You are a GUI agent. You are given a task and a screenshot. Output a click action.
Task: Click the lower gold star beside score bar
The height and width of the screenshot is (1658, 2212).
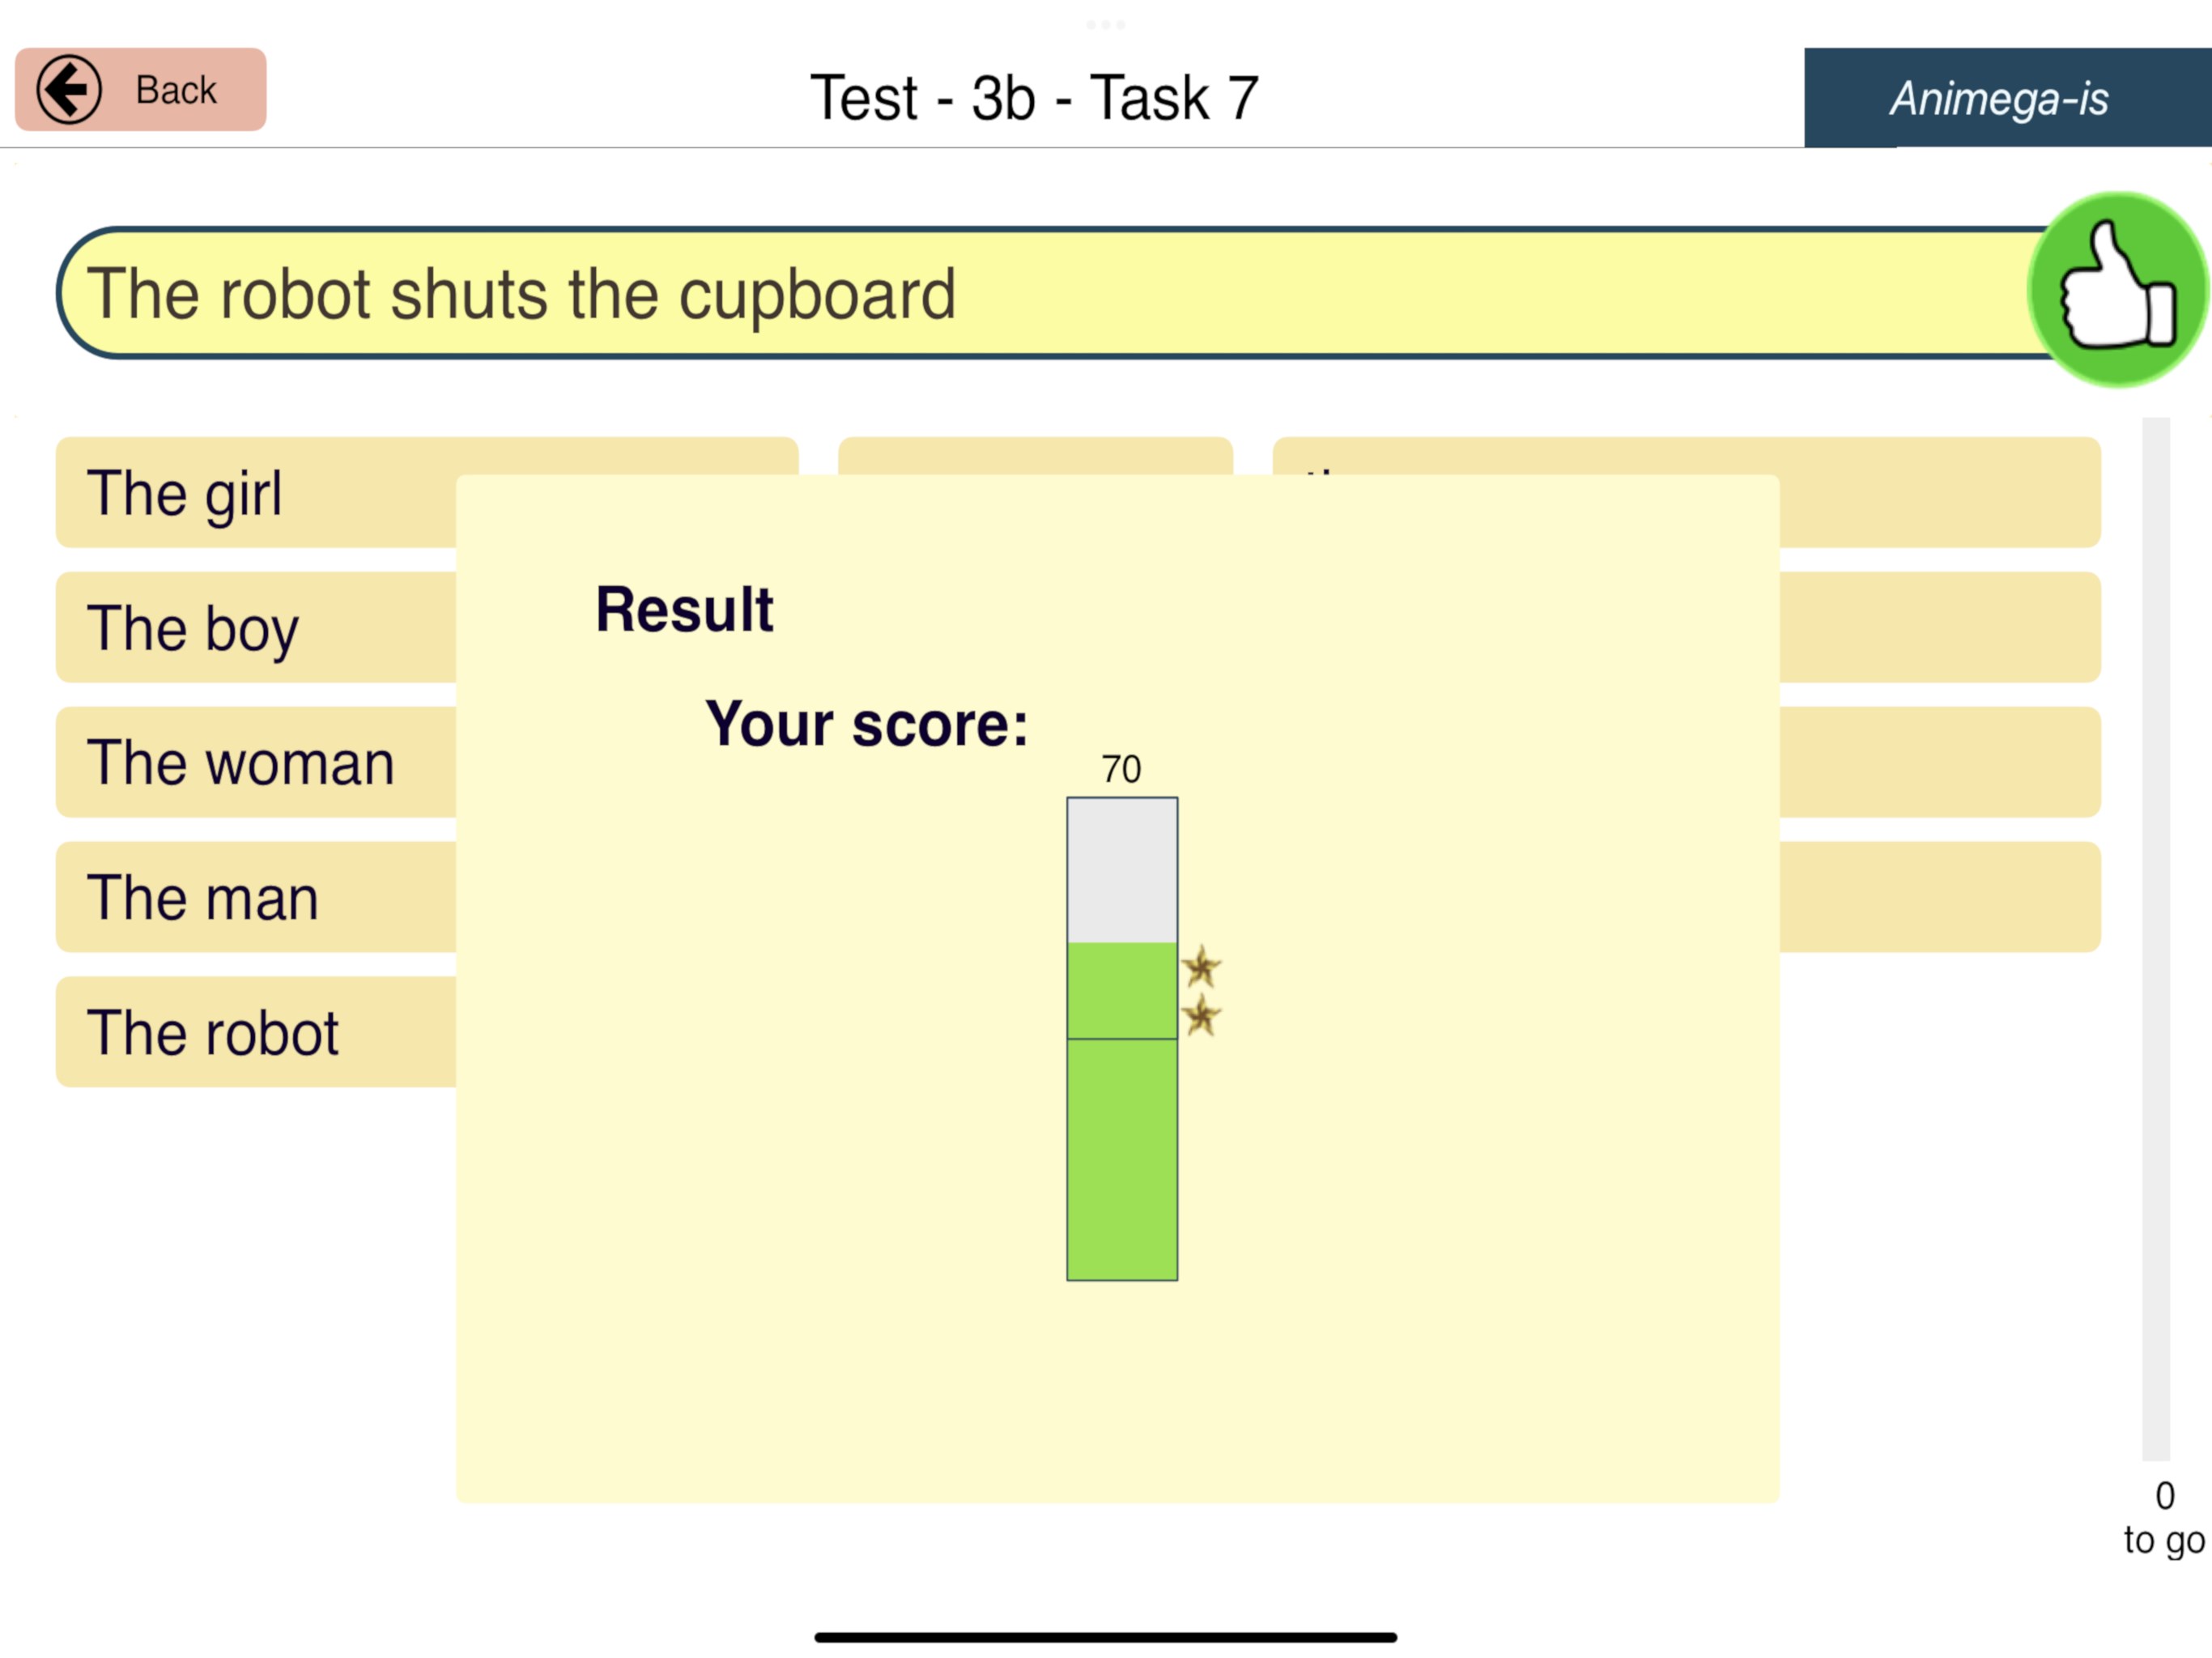point(1201,1016)
